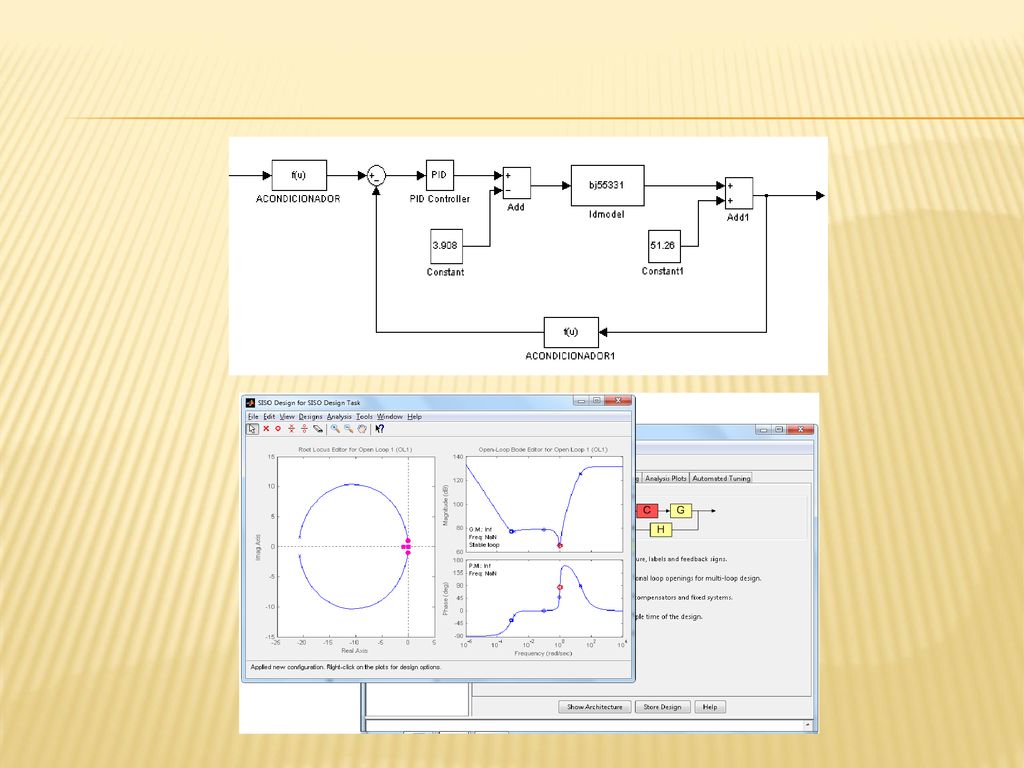Click the 'Frequency (rad/sec)' axis label
Image resolution: width=1024 pixels, height=768 pixels.
tap(543, 653)
